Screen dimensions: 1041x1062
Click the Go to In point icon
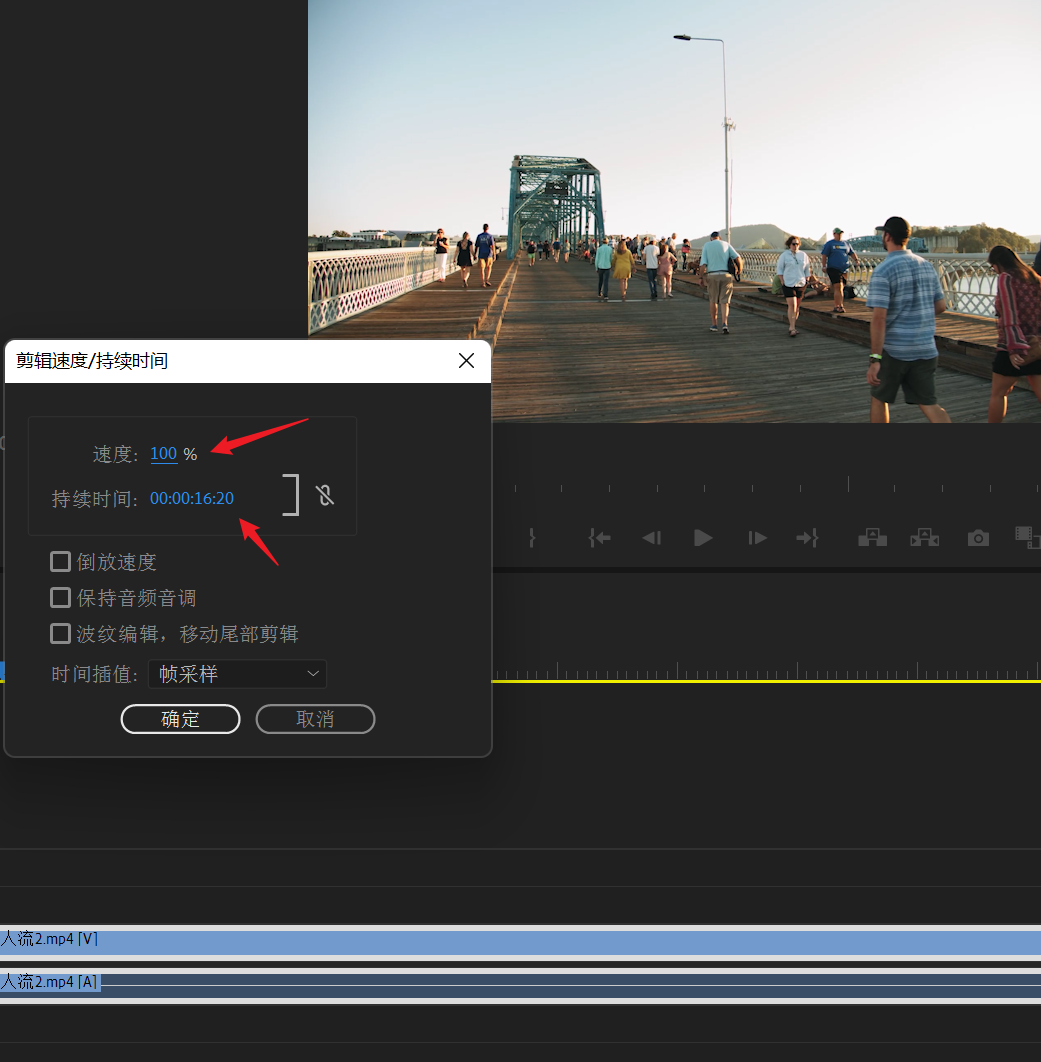pyautogui.click(x=600, y=538)
